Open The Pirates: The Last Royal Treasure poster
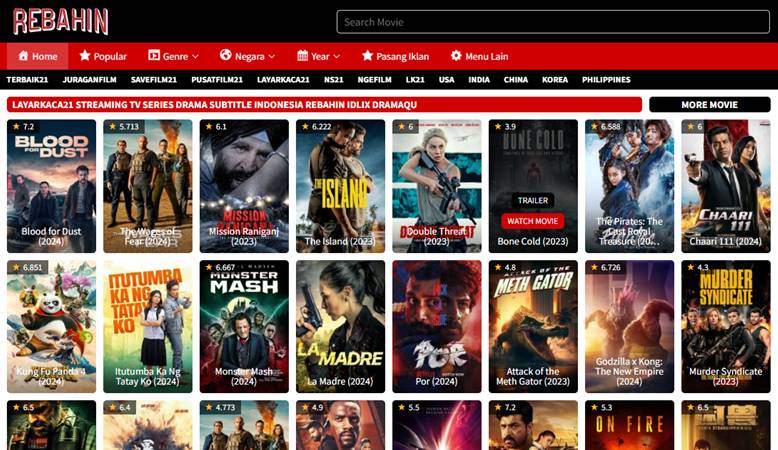The height and width of the screenshot is (450, 778). pyautogui.click(x=629, y=186)
